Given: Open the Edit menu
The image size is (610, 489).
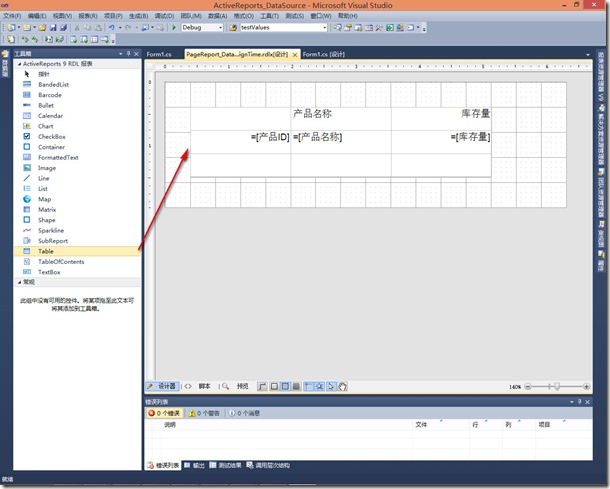Looking at the screenshot, I should tap(37, 16).
